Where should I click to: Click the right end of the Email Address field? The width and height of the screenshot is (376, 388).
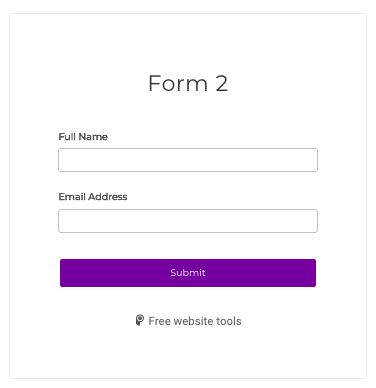click(308, 221)
